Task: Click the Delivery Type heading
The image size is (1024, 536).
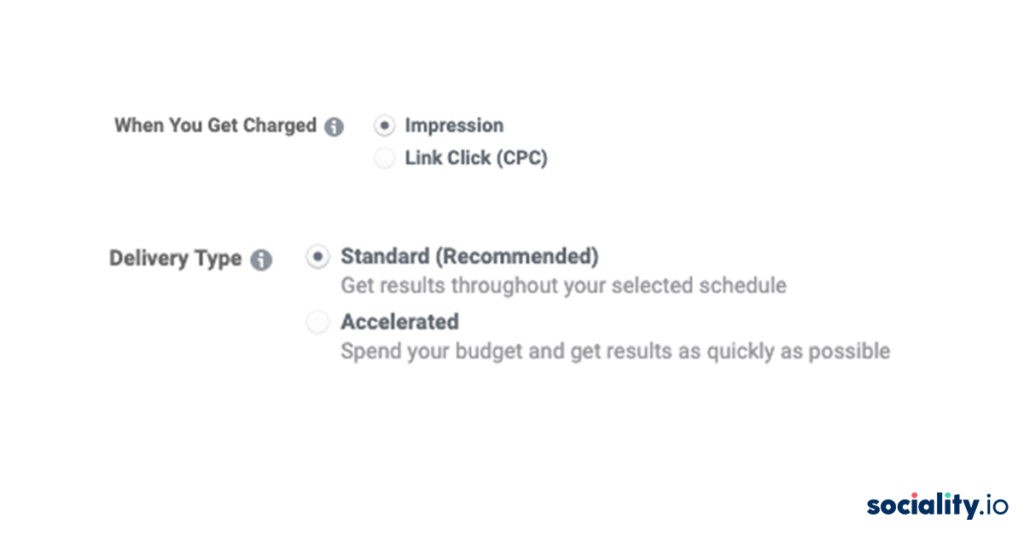Action: click(x=176, y=259)
